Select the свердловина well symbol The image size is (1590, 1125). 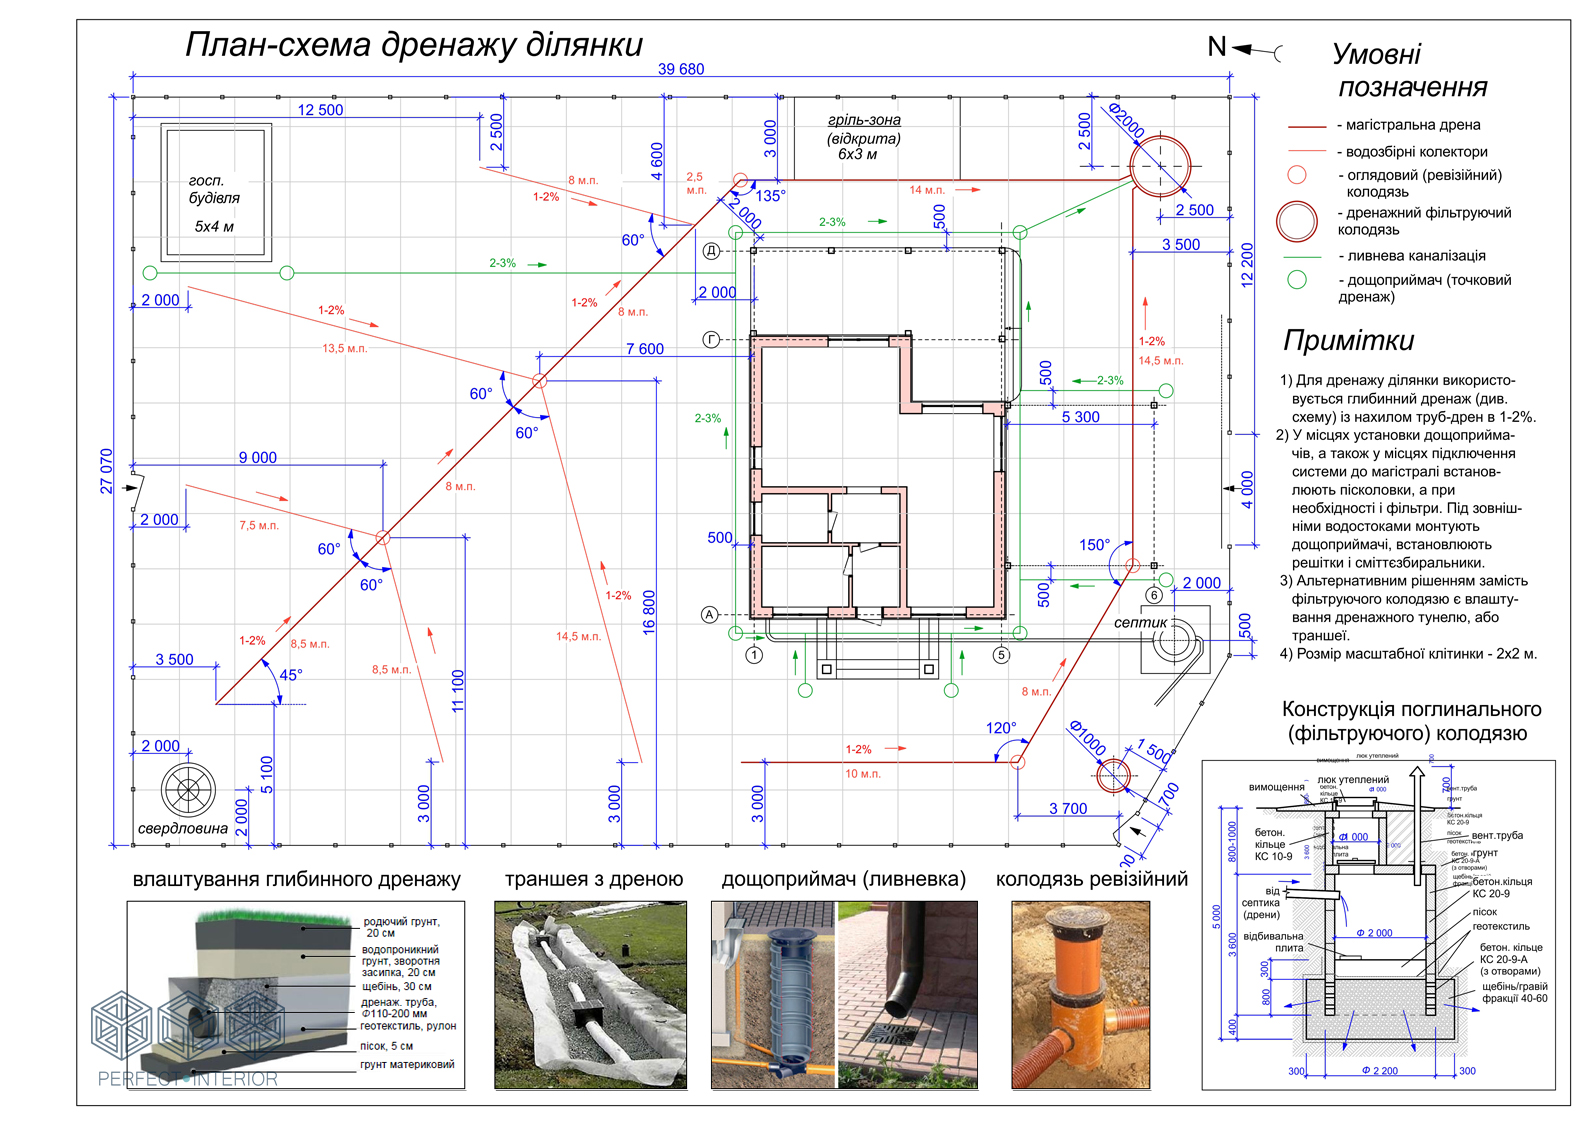188,789
